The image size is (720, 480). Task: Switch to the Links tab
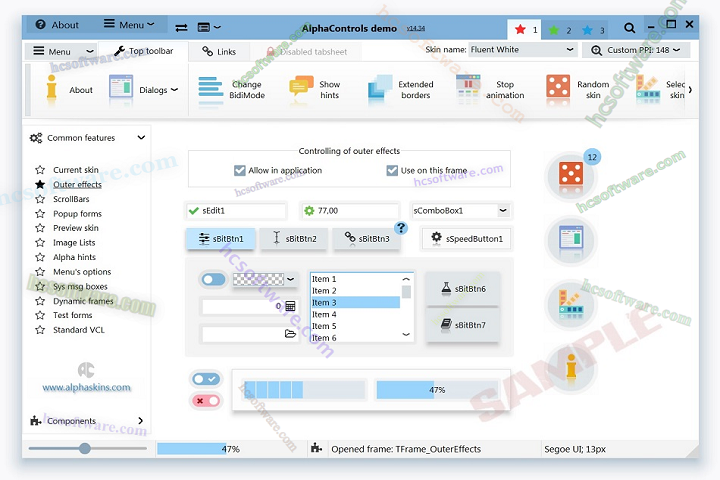click(219, 51)
